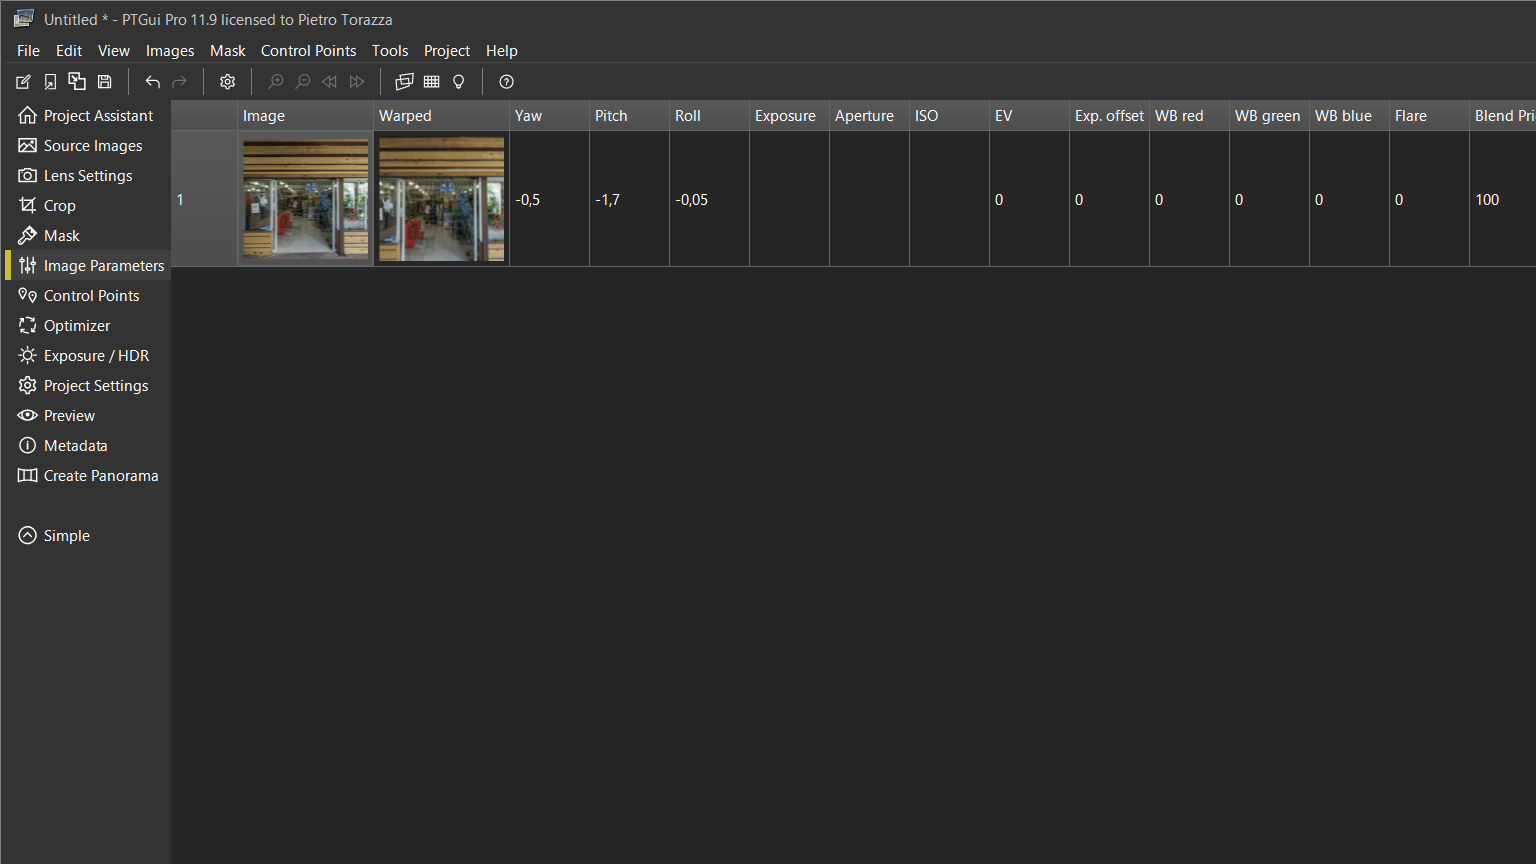Click the camera icon beside Lens Settings
This screenshot has width=1536, height=864.
[27, 175]
